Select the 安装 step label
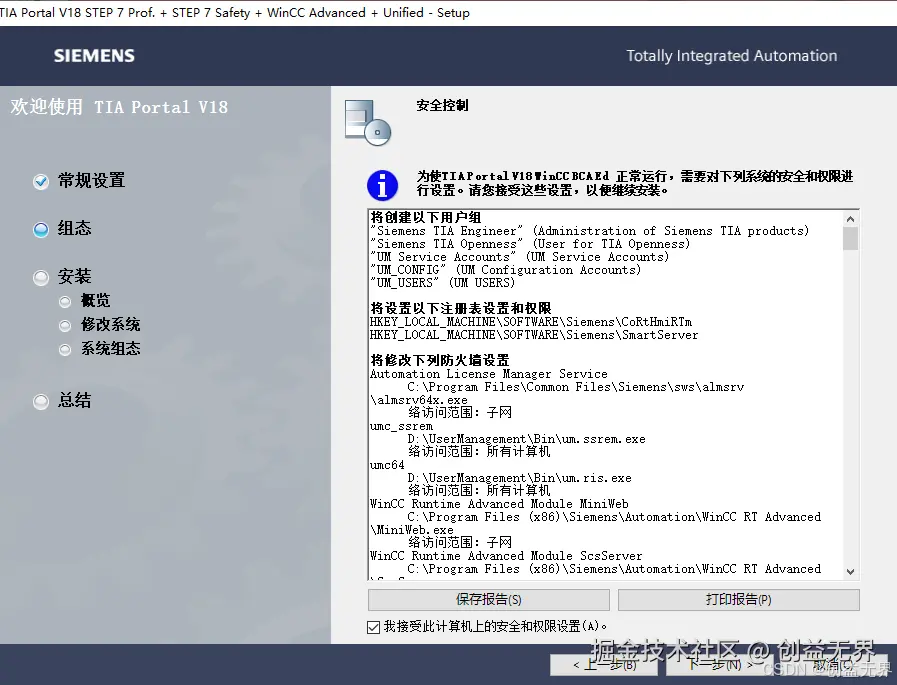This screenshot has height=685, width=897. click(x=74, y=277)
